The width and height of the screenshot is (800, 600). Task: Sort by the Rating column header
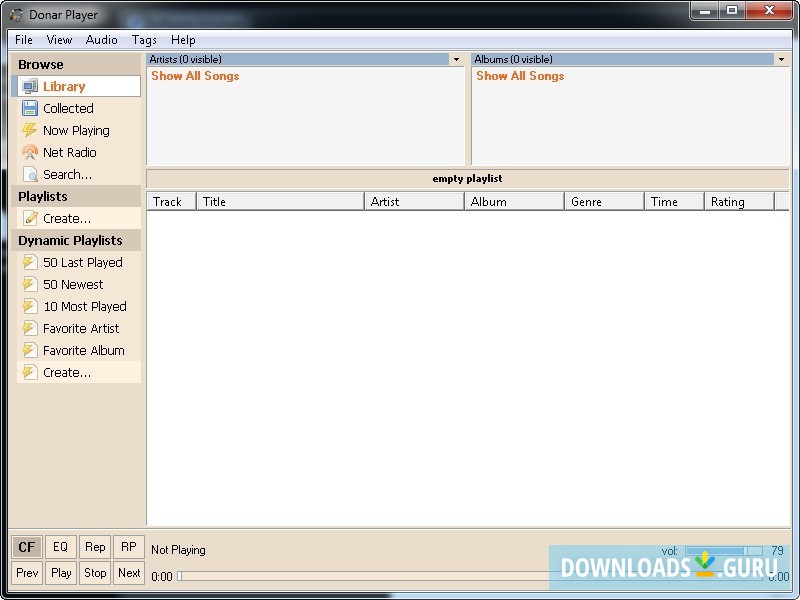click(x=739, y=202)
